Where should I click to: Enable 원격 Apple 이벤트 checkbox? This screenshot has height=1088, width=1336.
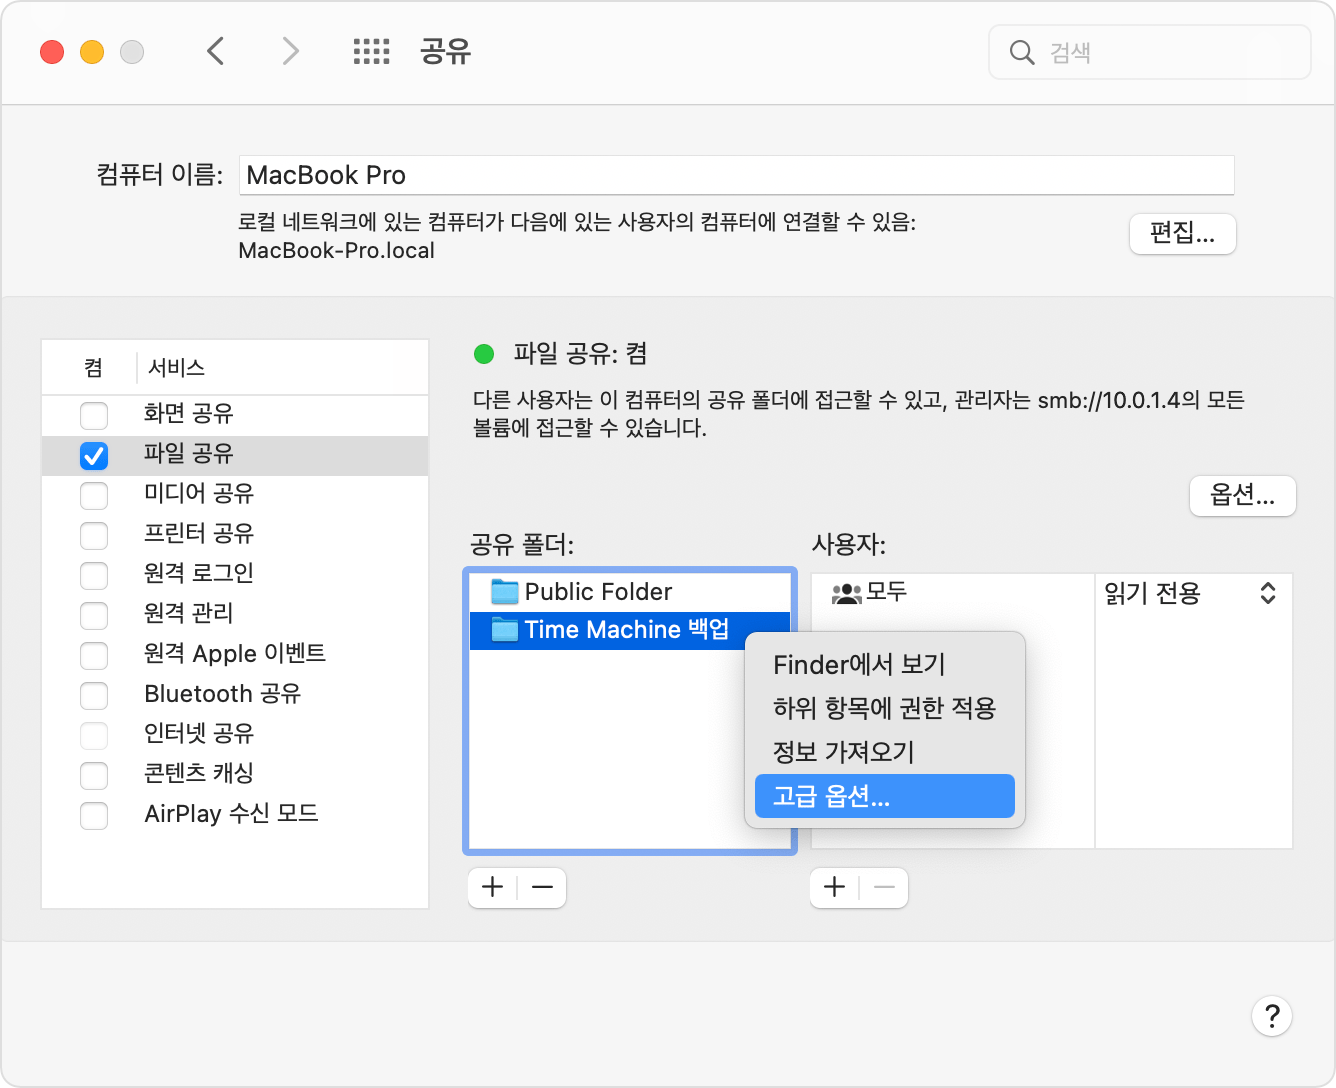pos(94,655)
